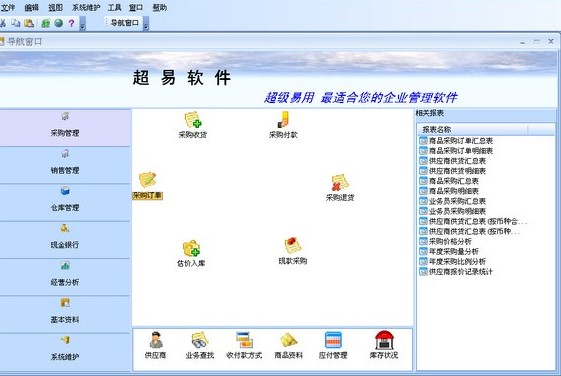
Task: Open the 商品资料 shortcut icon
Action: tap(288, 345)
